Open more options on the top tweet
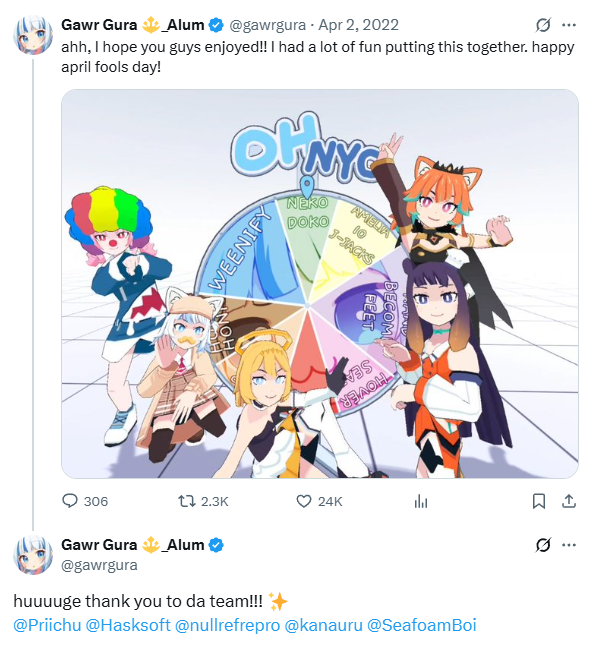Image resolution: width=594 pixels, height=648 pixels. click(x=569, y=25)
